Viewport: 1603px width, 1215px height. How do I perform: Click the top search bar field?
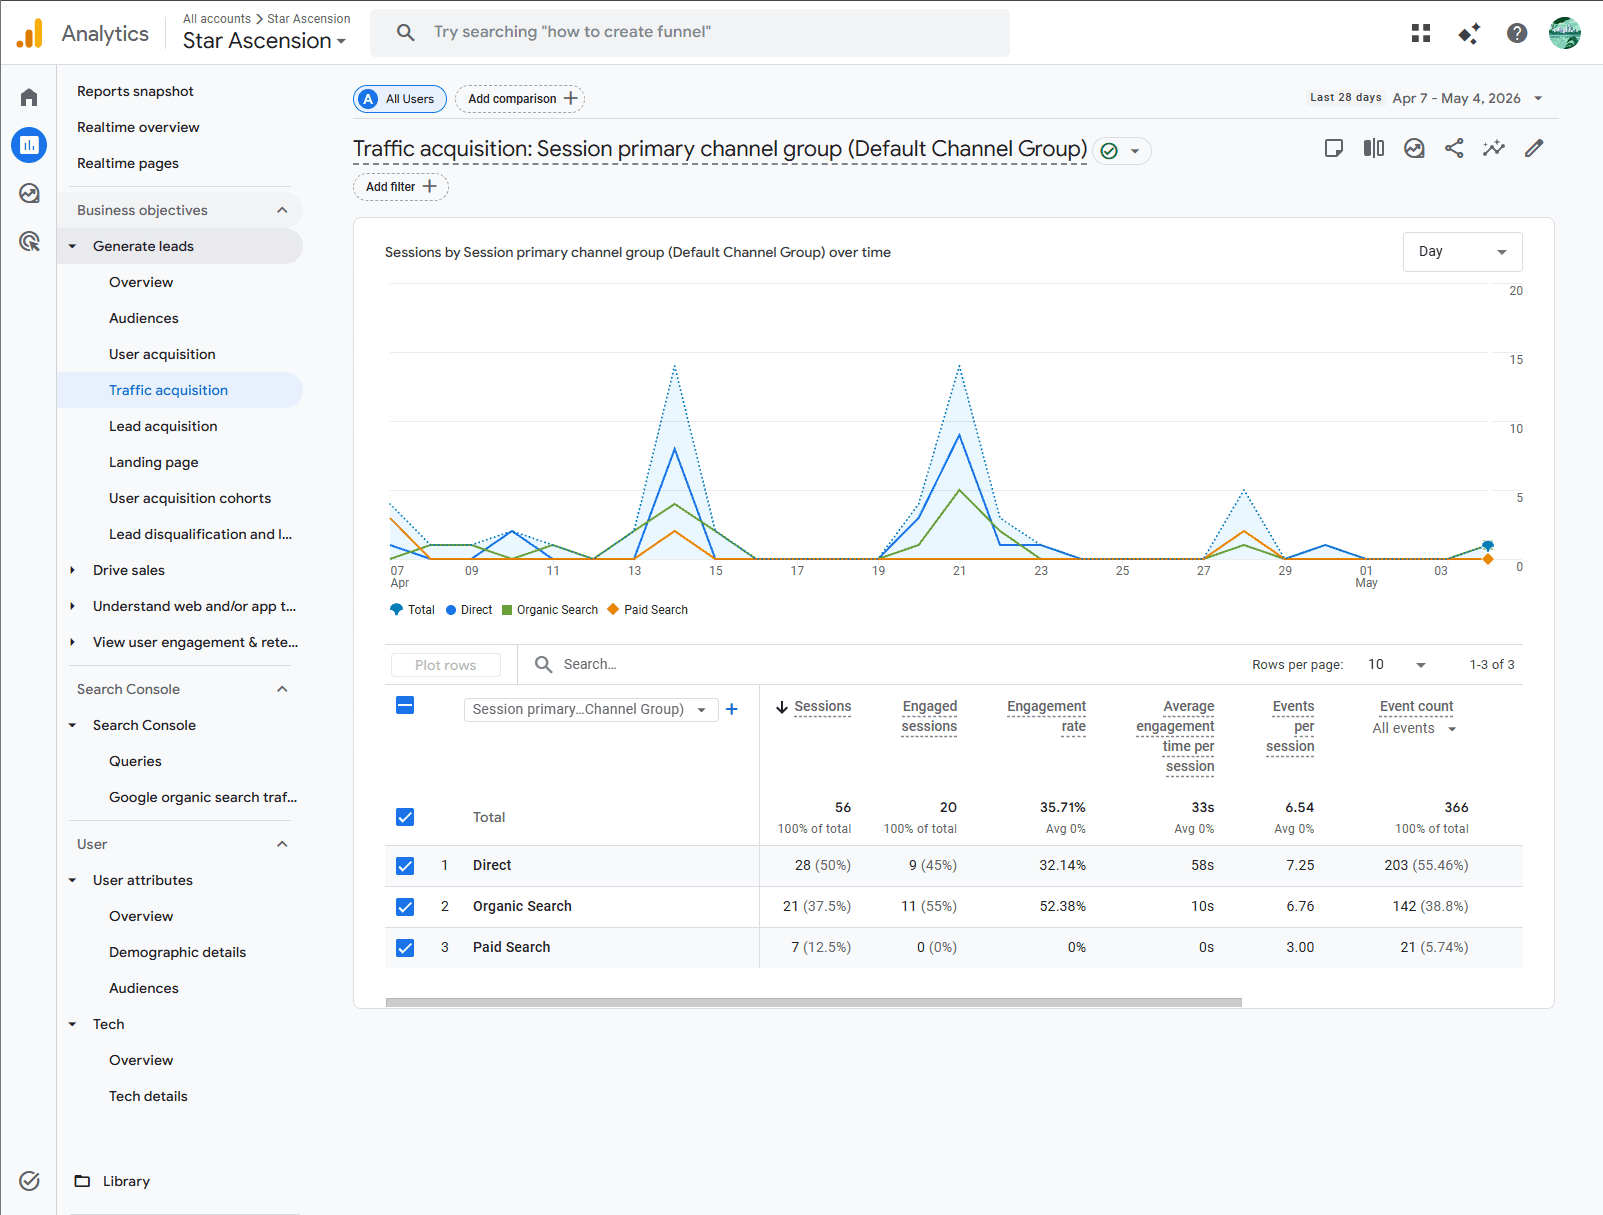690,32
